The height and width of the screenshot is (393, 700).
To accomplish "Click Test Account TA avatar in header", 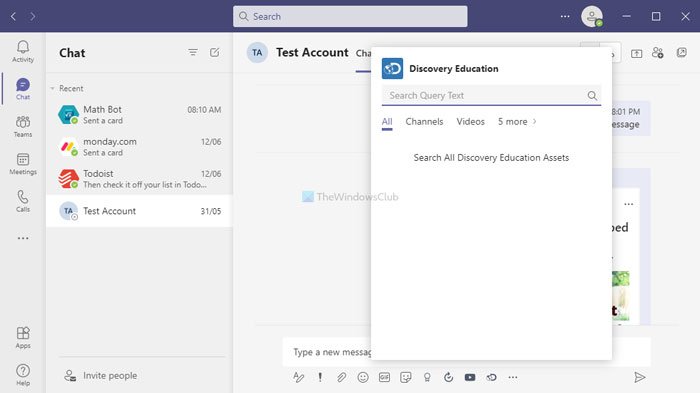I will [257, 53].
